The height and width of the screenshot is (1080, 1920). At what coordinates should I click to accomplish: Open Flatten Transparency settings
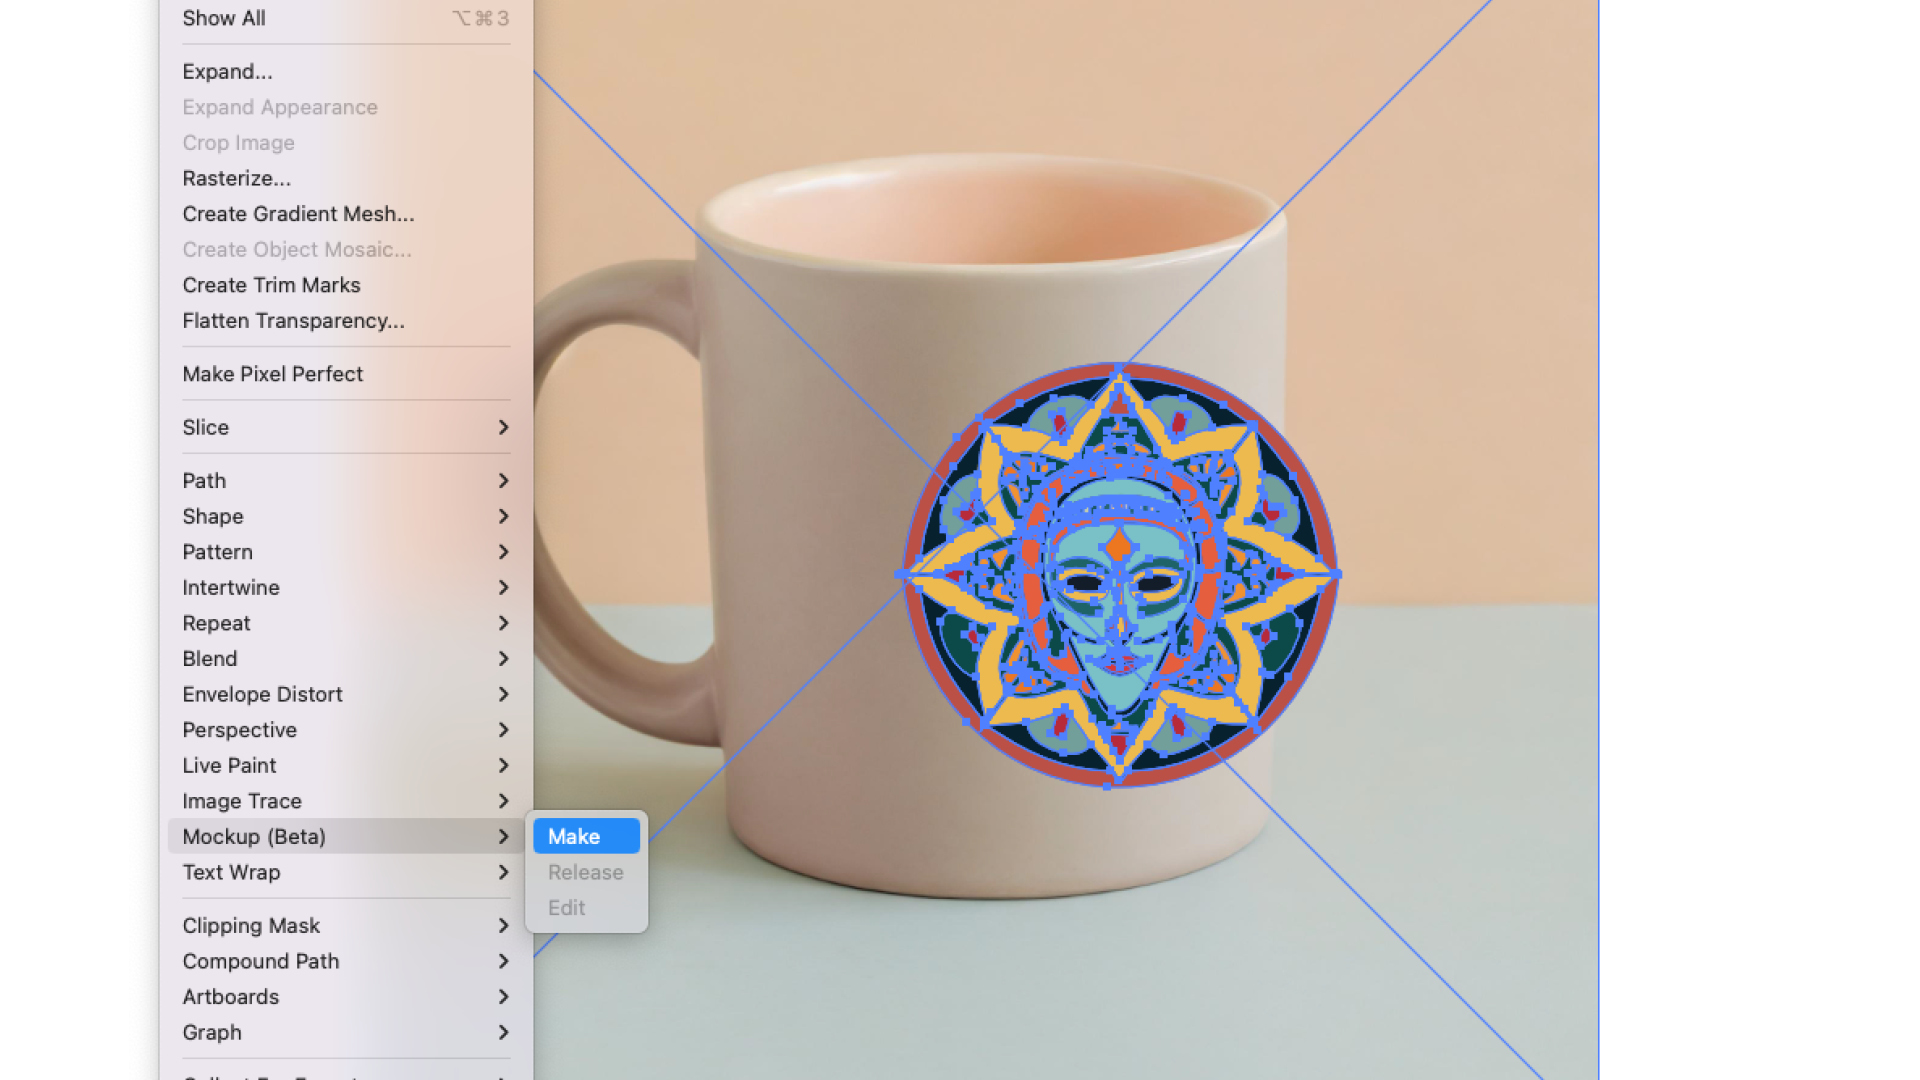pyautogui.click(x=292, y=320)
